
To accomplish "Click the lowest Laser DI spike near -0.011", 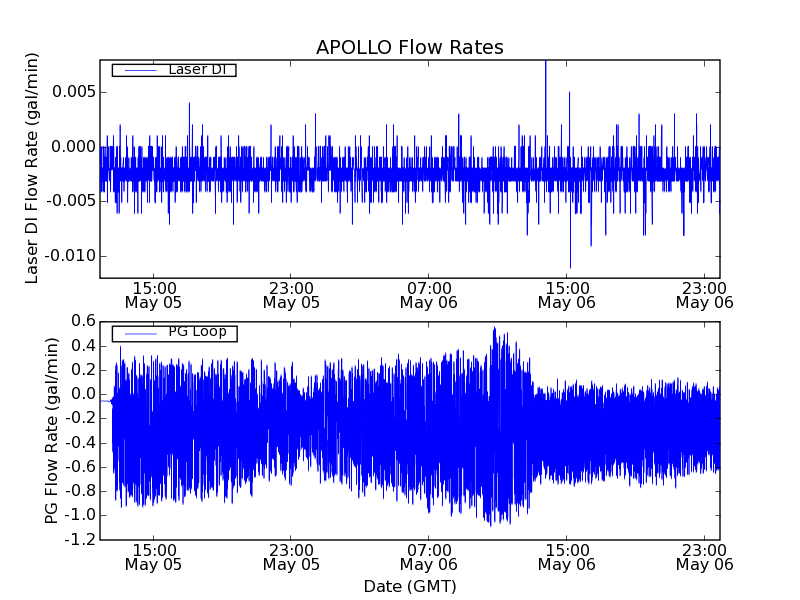I will tap(570, 267).
